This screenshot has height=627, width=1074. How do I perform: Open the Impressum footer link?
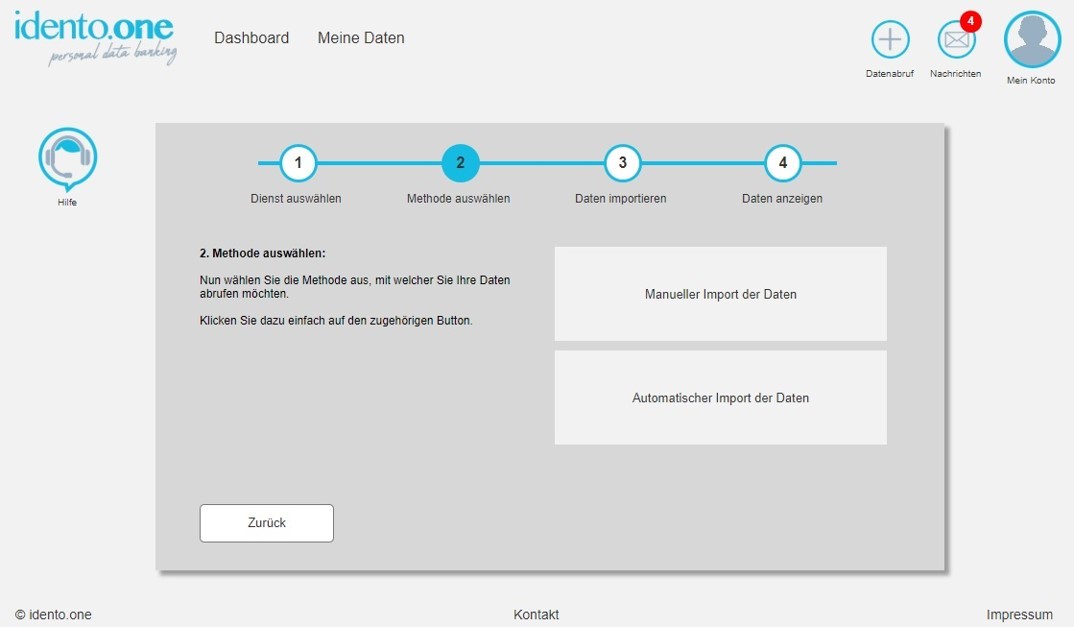[1019, 615]
